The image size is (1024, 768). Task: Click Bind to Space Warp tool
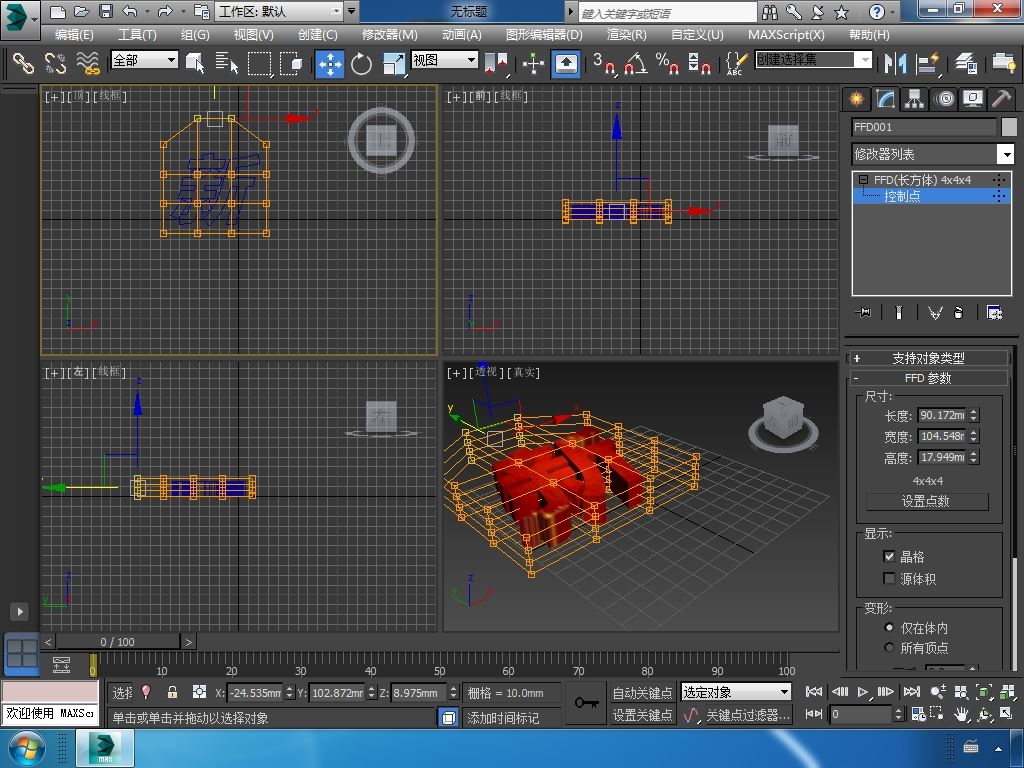[88, 63]
